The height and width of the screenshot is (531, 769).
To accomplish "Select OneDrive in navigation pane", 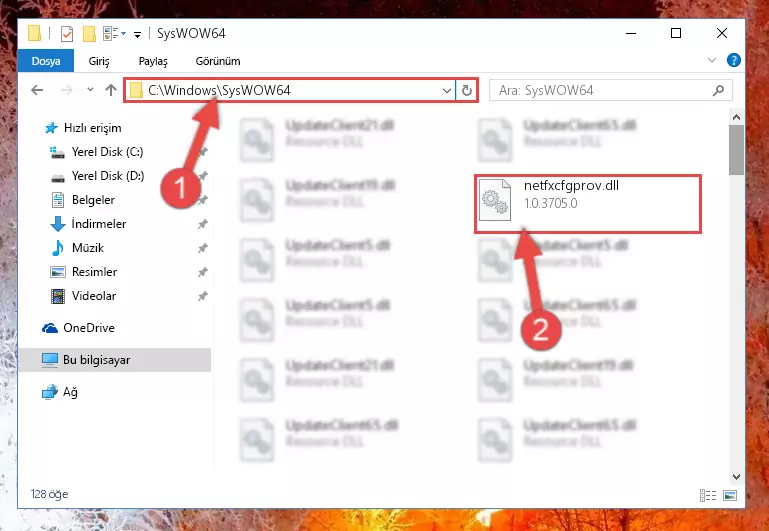I will (89, 328).
